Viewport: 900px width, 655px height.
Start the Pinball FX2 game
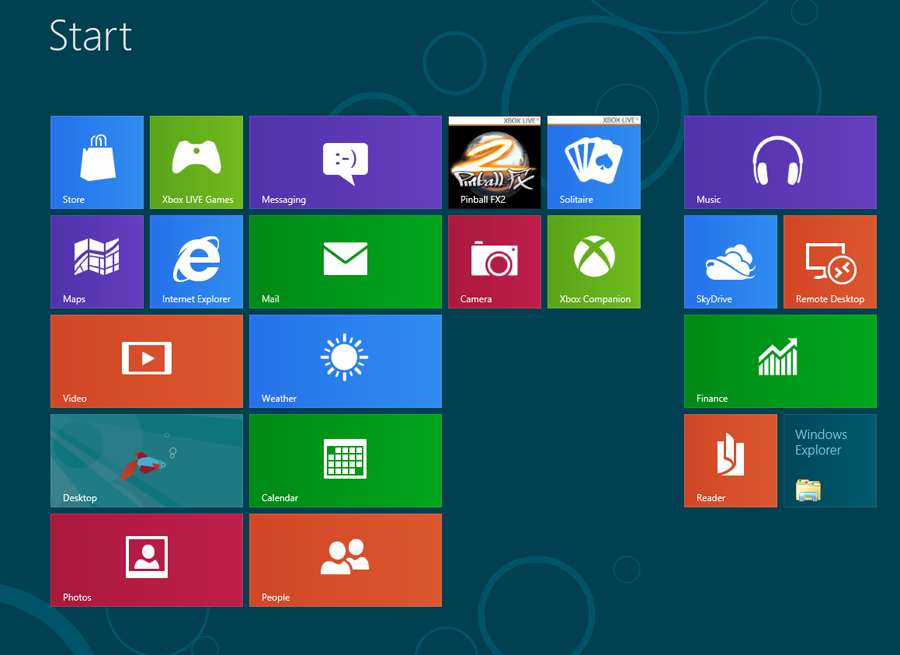(x=494, y=162)
